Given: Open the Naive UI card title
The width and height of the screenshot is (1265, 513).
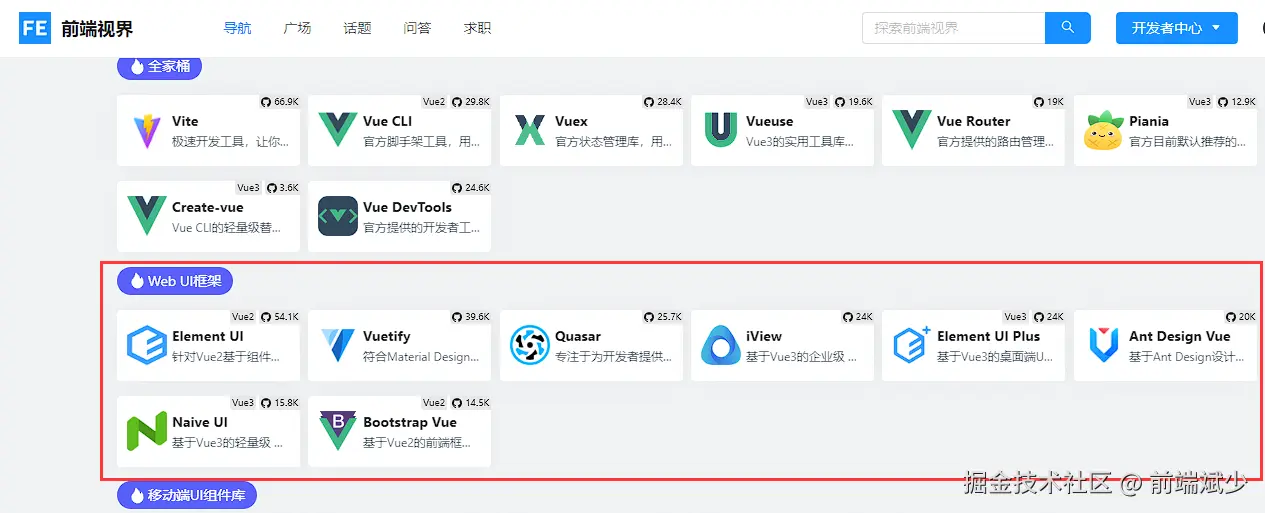Looking at the screenshot, I should click(200, 422).
